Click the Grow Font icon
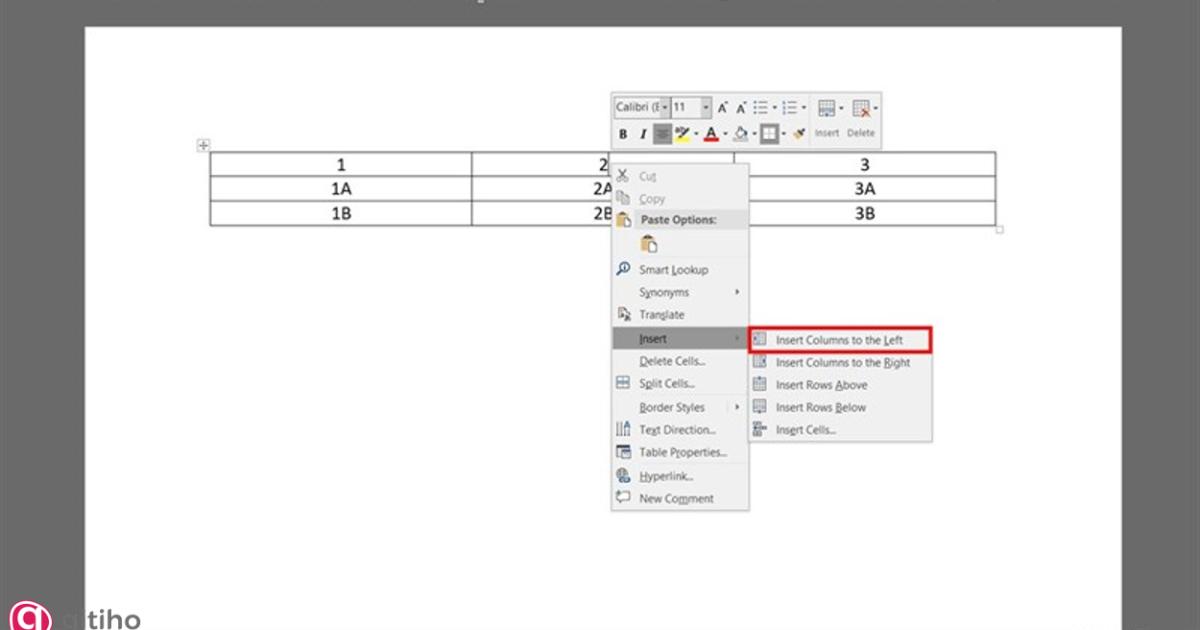 click(x=723, y=108)
